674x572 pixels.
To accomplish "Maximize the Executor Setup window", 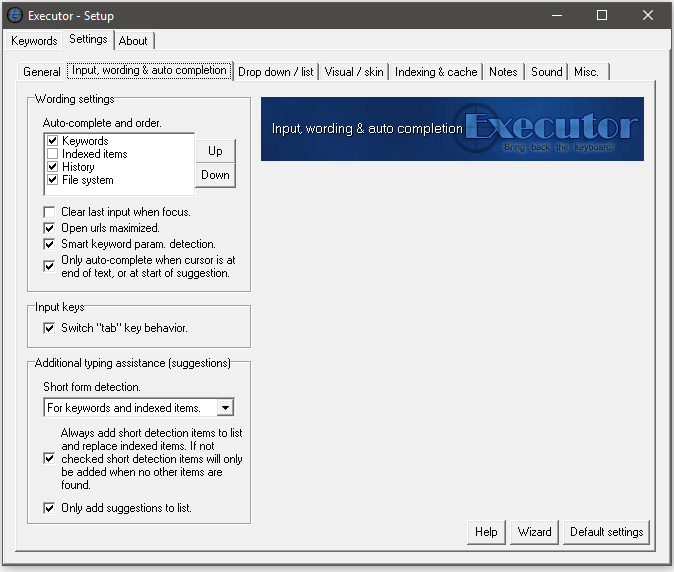I will 602,15.
